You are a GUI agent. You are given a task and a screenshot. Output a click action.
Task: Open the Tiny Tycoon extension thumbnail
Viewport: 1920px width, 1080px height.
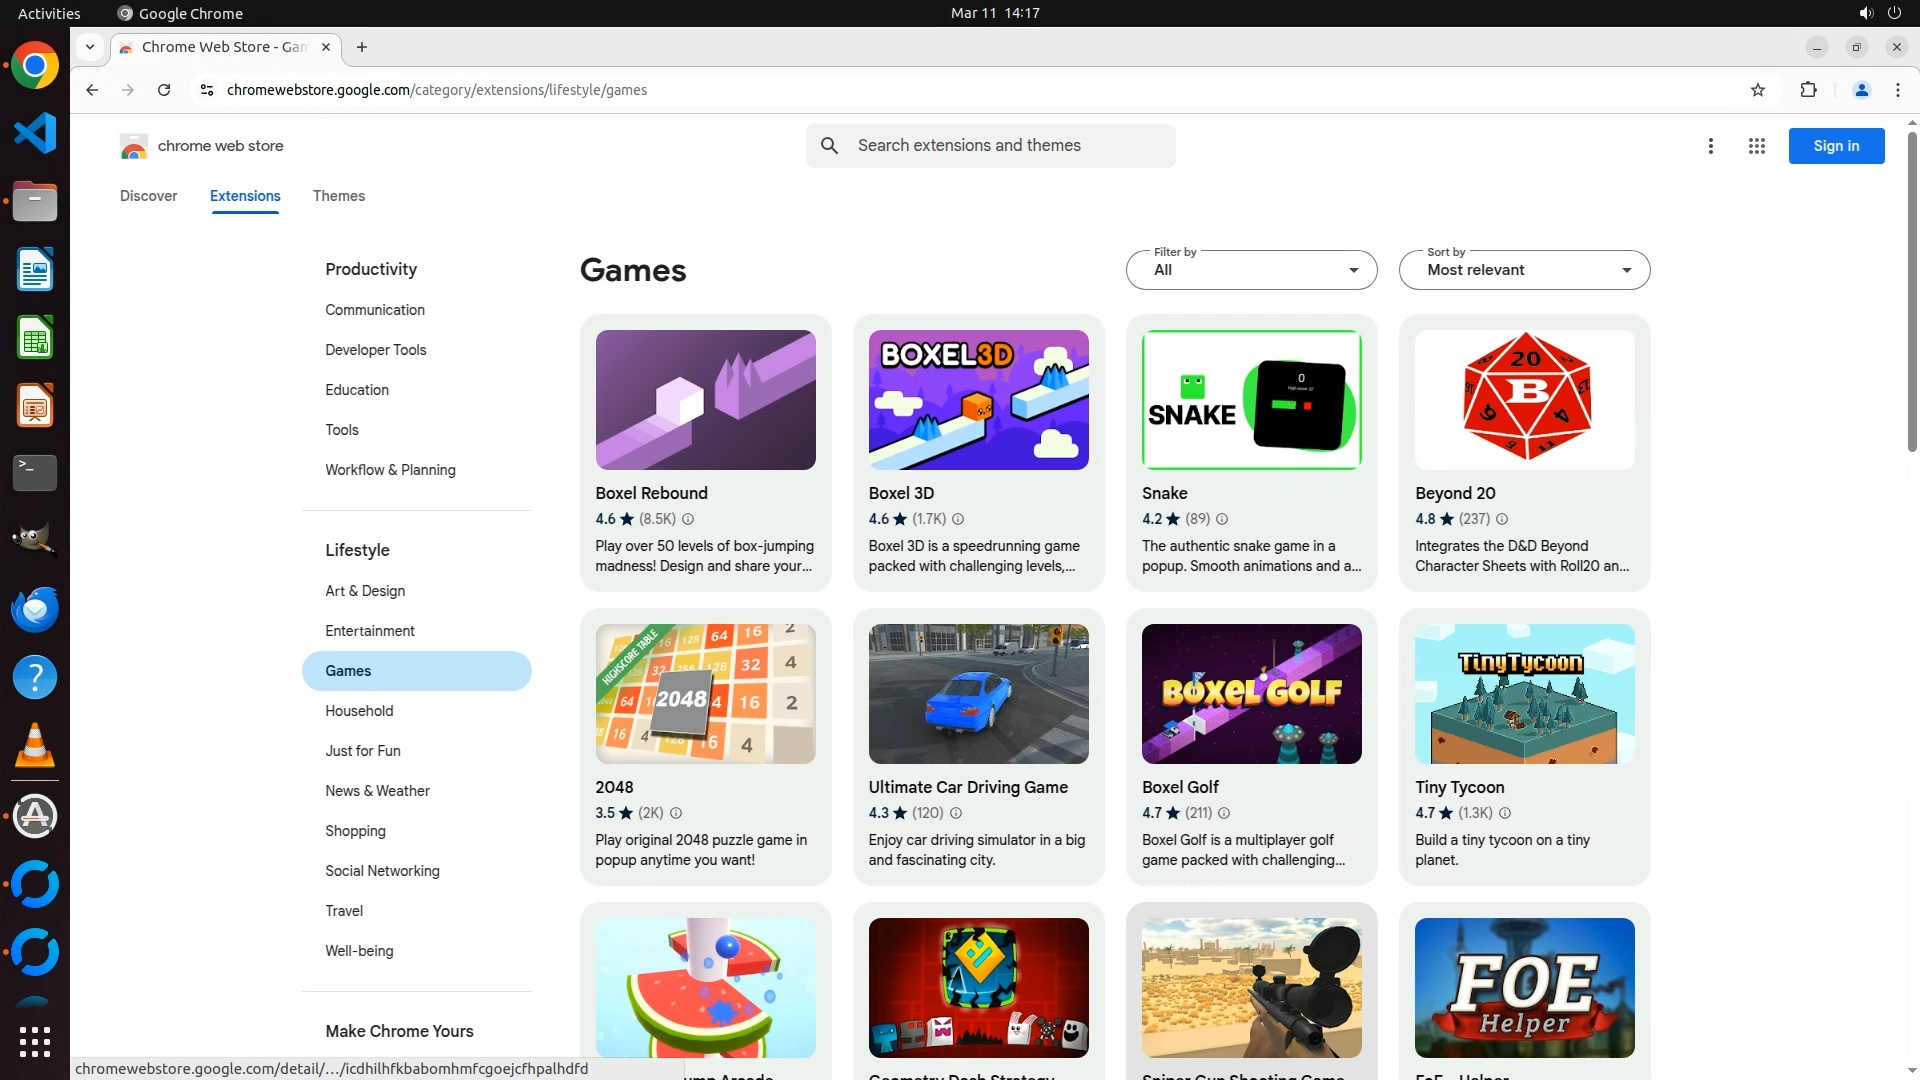pyautogui.click(x=1523, y=694)
